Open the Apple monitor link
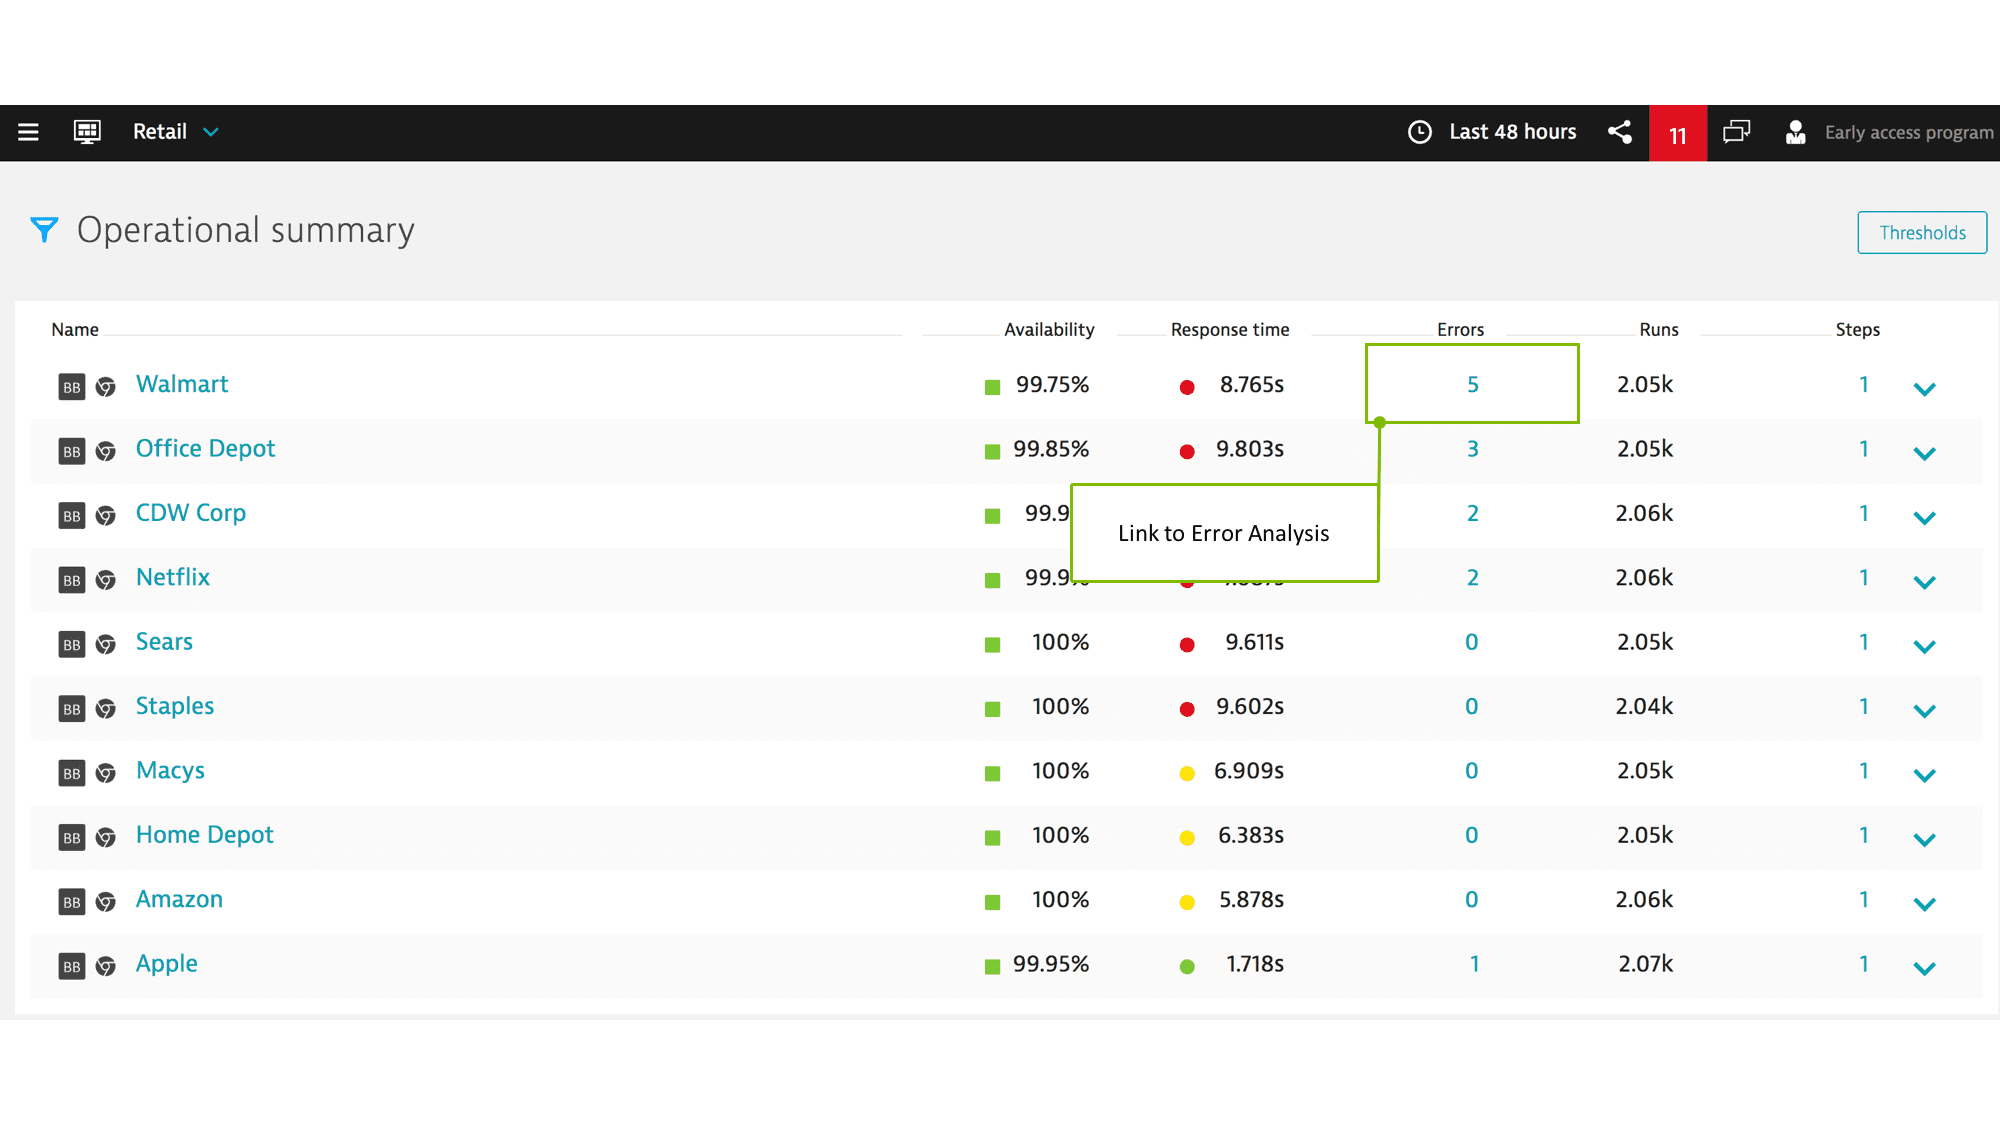Image resolution: width=2000 pixels, height=1125 pixels. click(167, 964)
